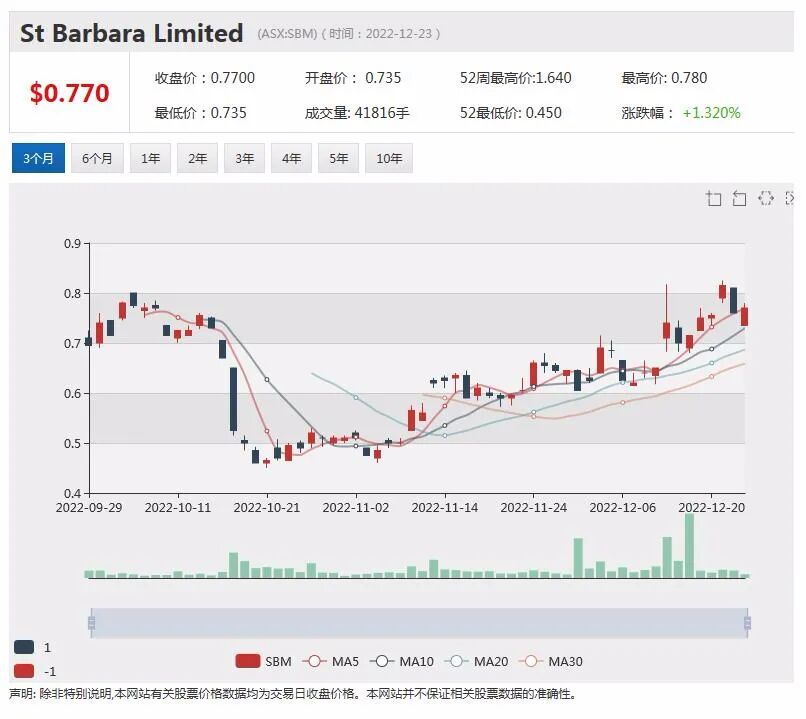
Task: Click the (ASX:SBM) ticker text
Action: point(287,34)
